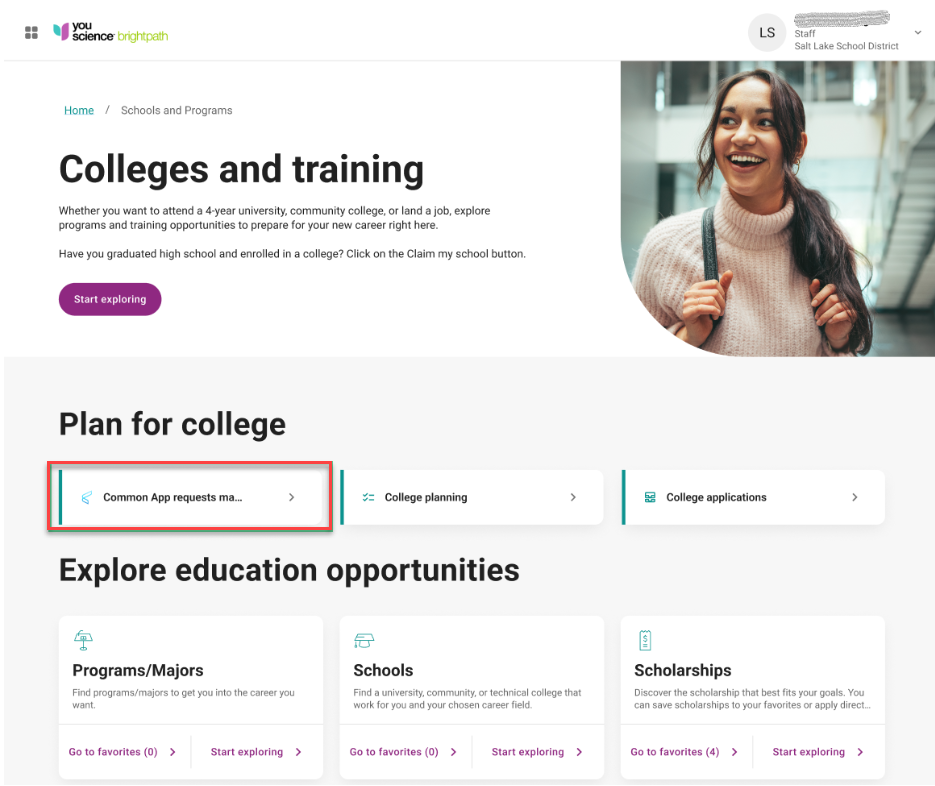Expand the Common App requests card chevron
935x786 pixels.
tap(291, 496)
